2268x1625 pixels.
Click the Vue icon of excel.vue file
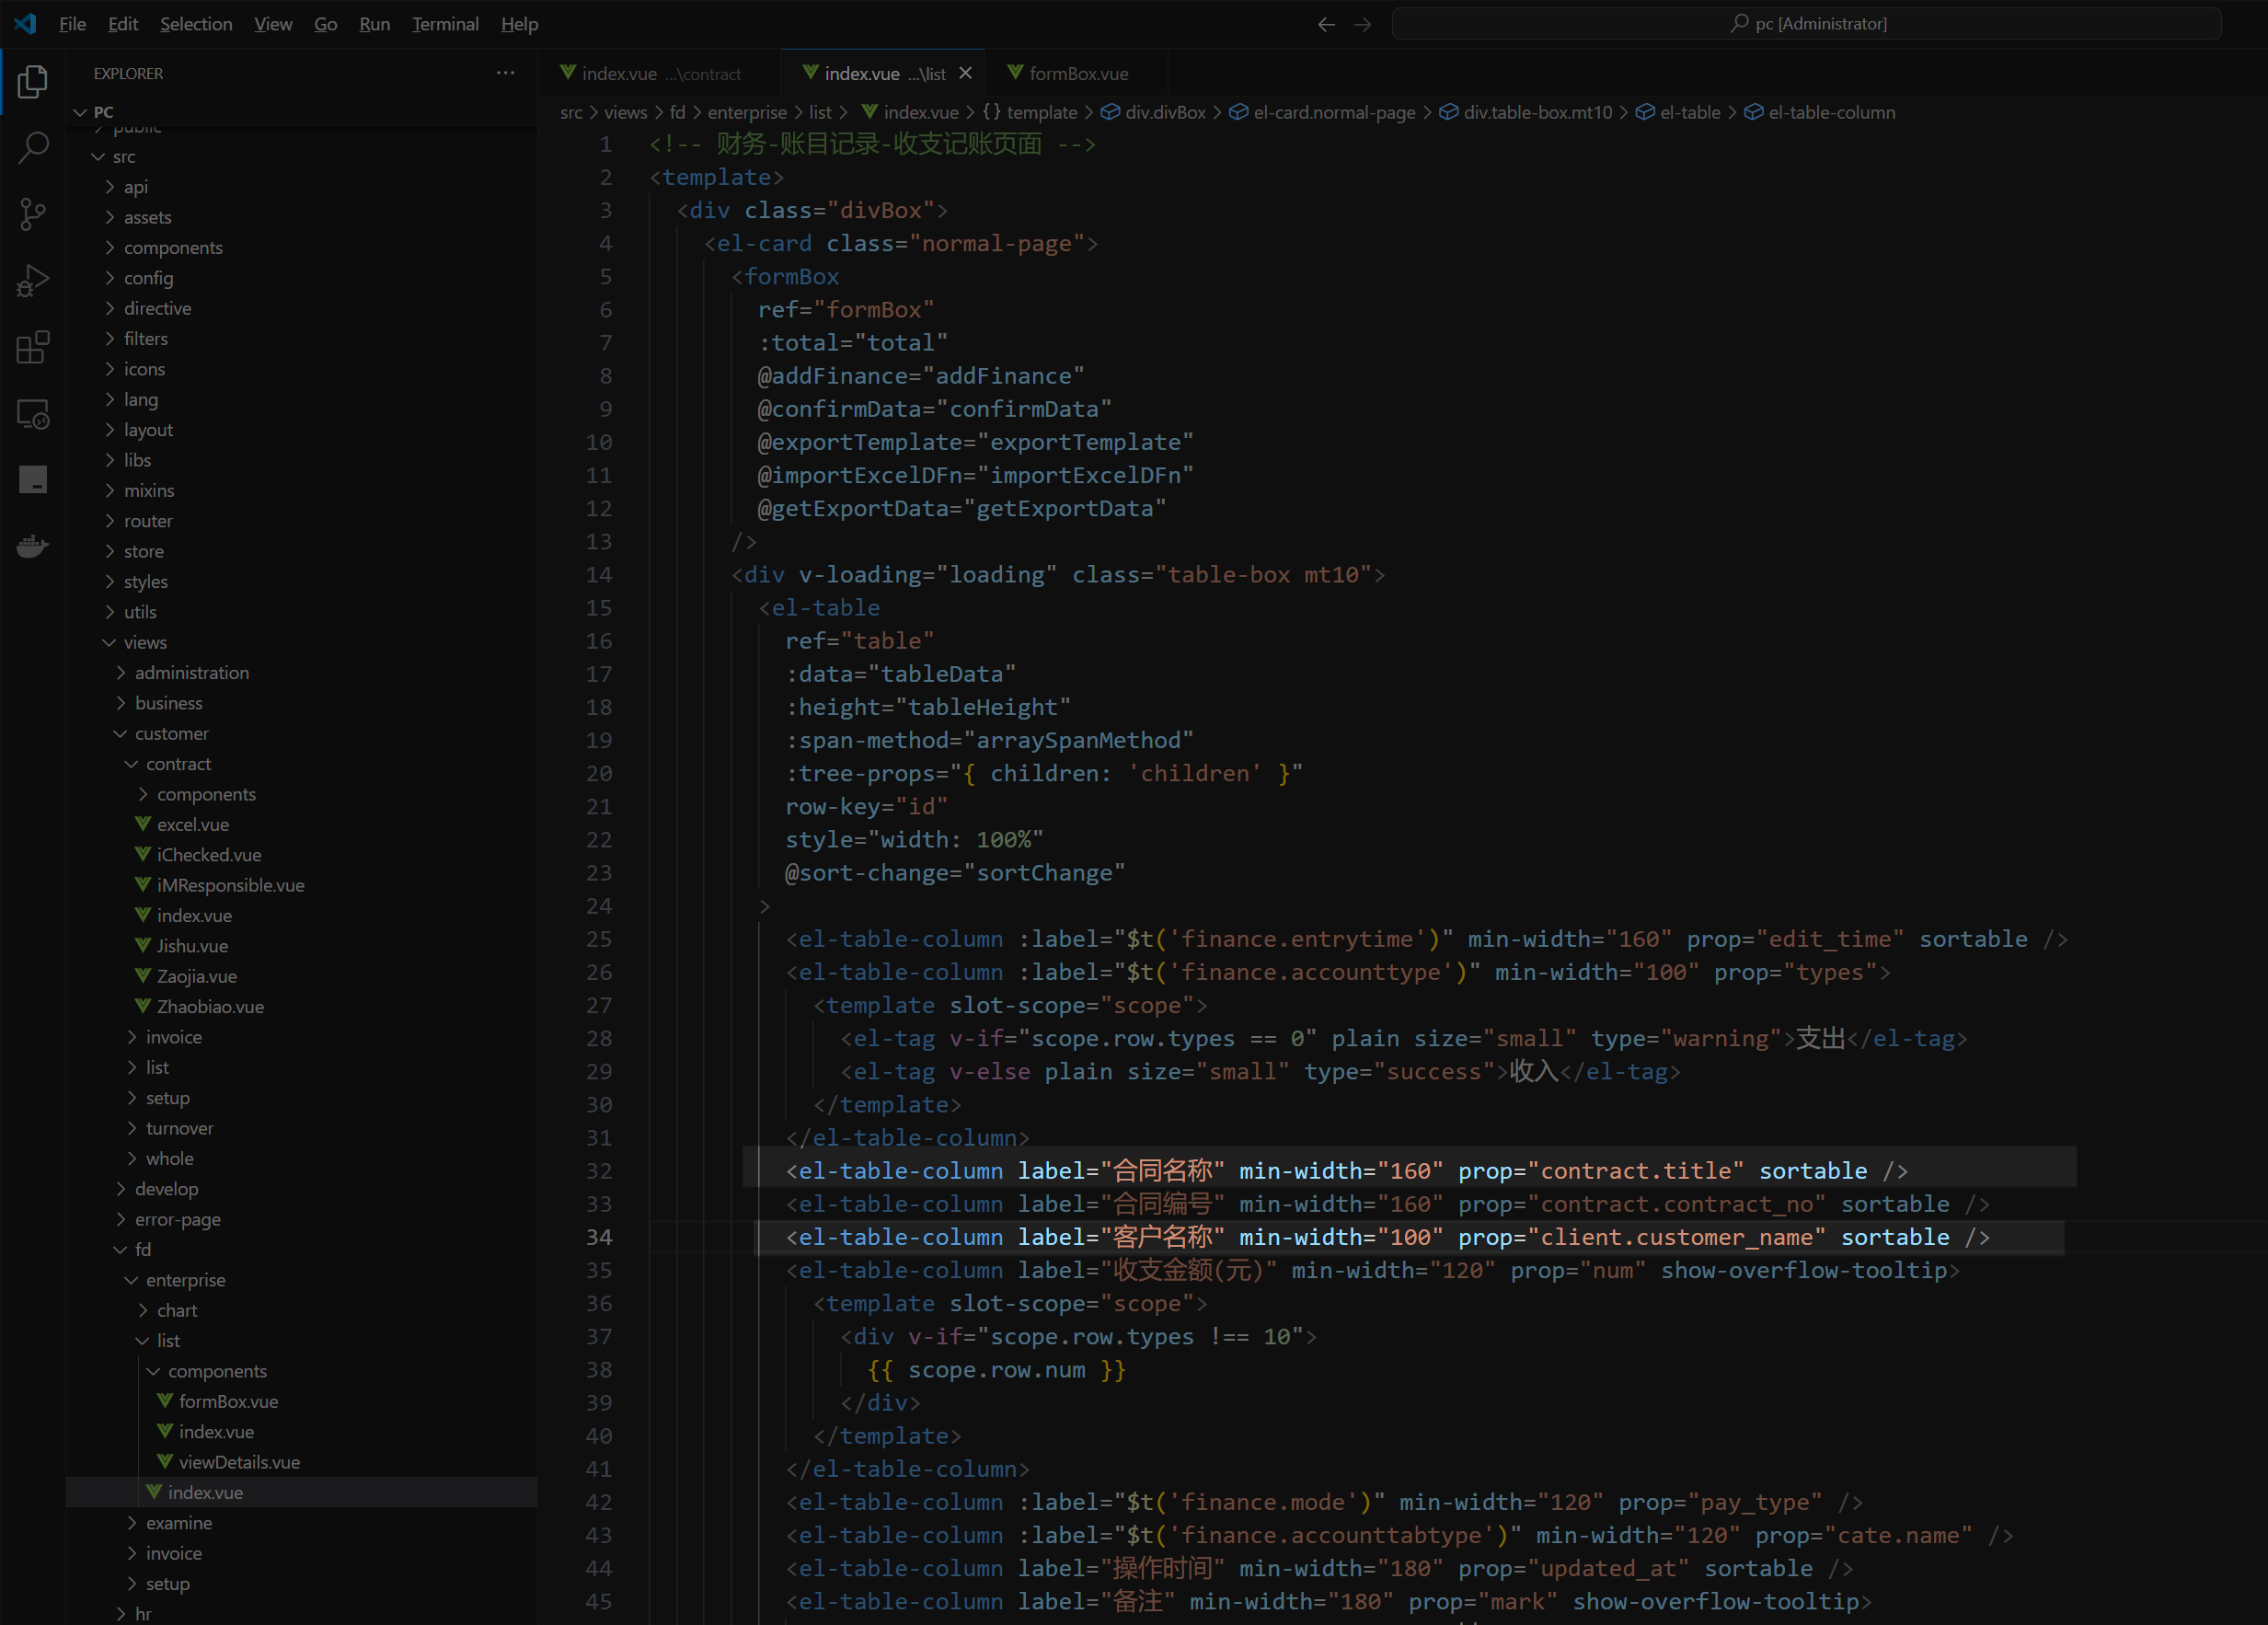coord(143,824)
